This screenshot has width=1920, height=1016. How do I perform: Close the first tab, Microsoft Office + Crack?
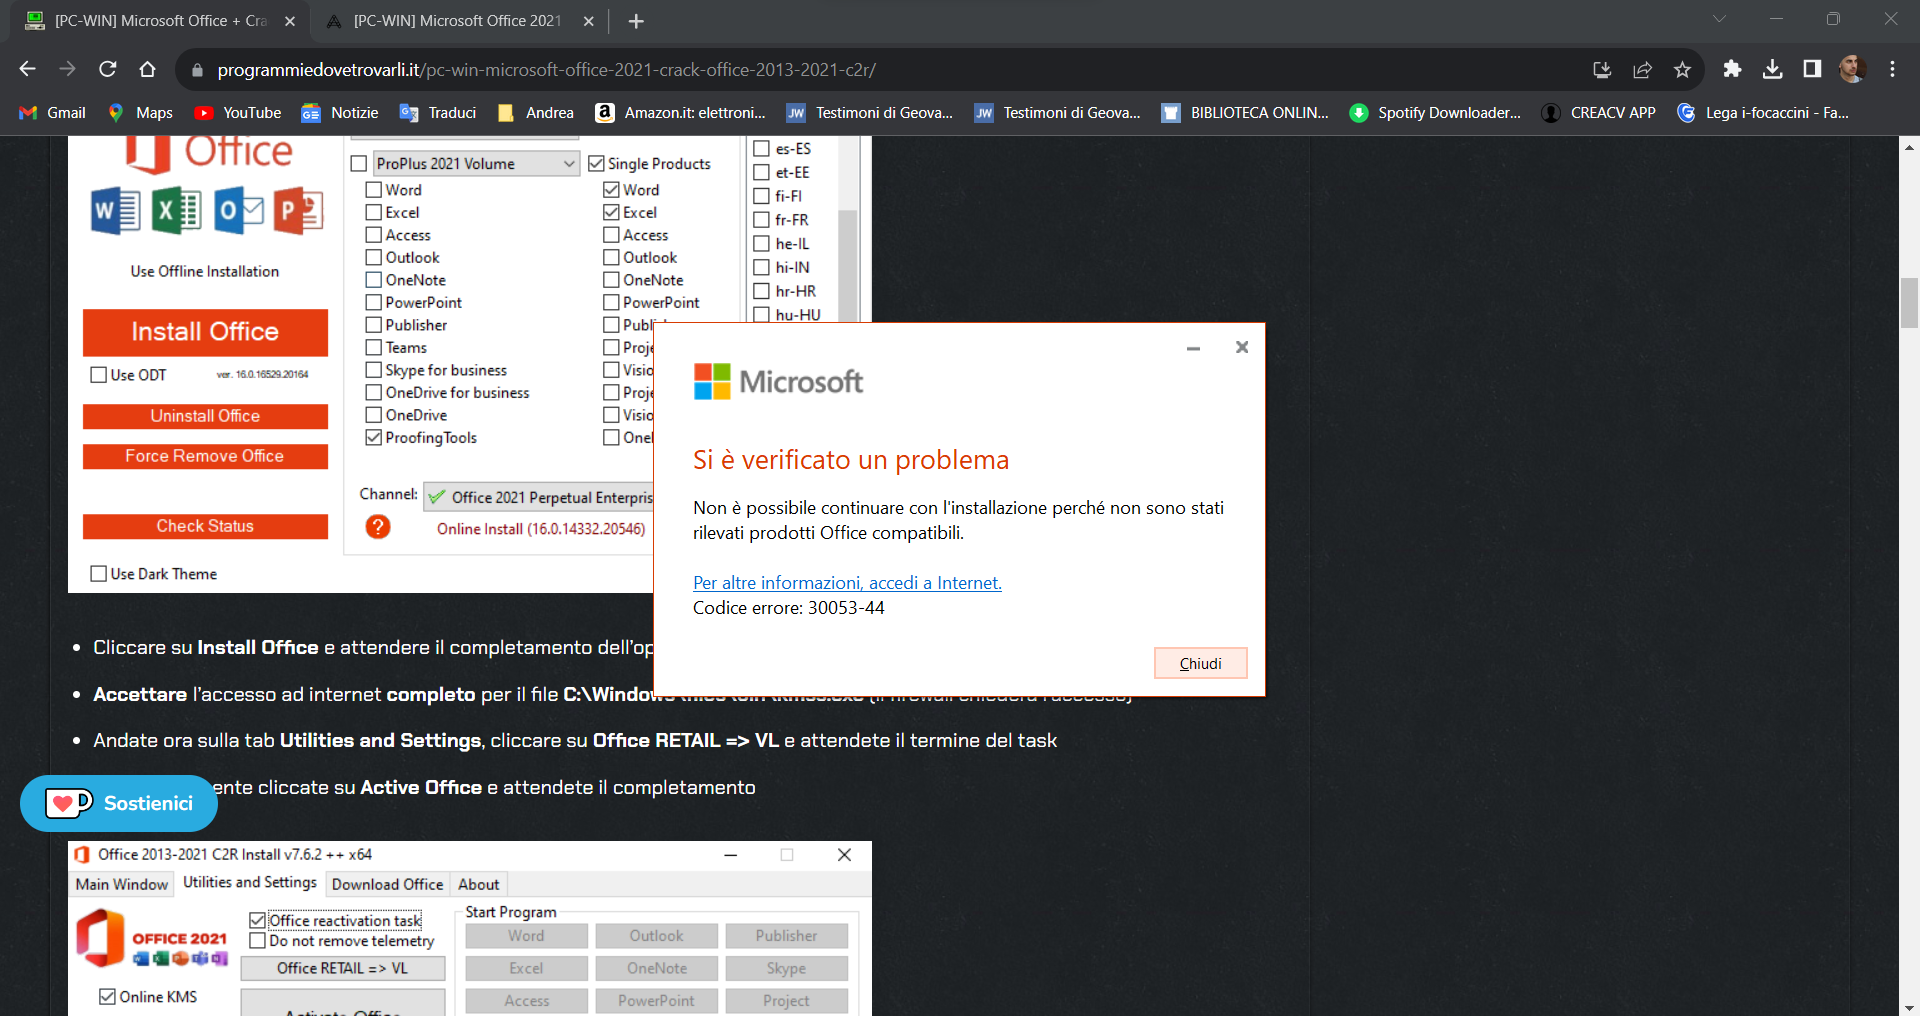click(290, 21)
